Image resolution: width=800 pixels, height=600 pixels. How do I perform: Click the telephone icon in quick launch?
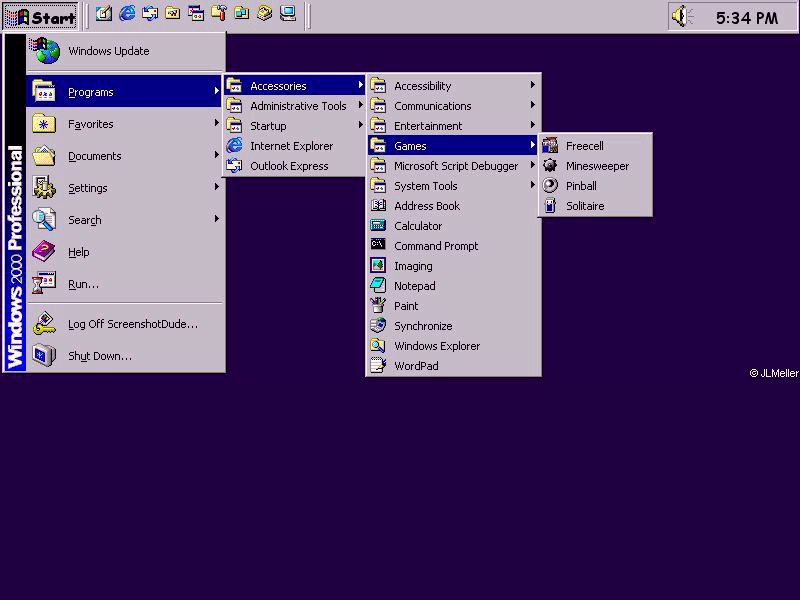(x=265, y=14)
